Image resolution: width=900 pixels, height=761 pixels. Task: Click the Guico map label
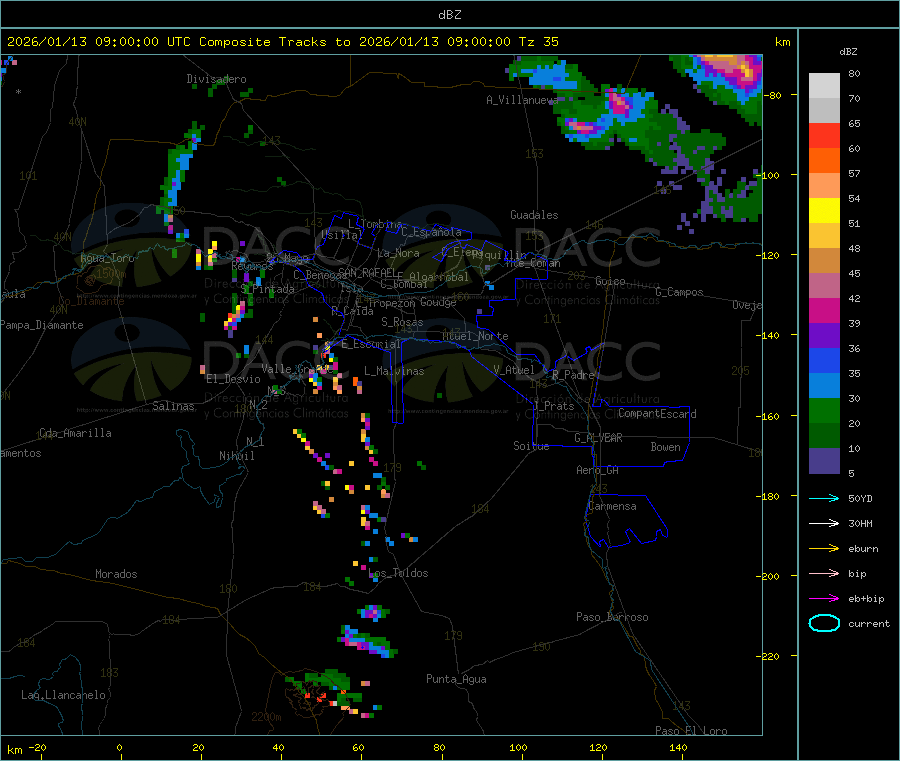(610, 281)
